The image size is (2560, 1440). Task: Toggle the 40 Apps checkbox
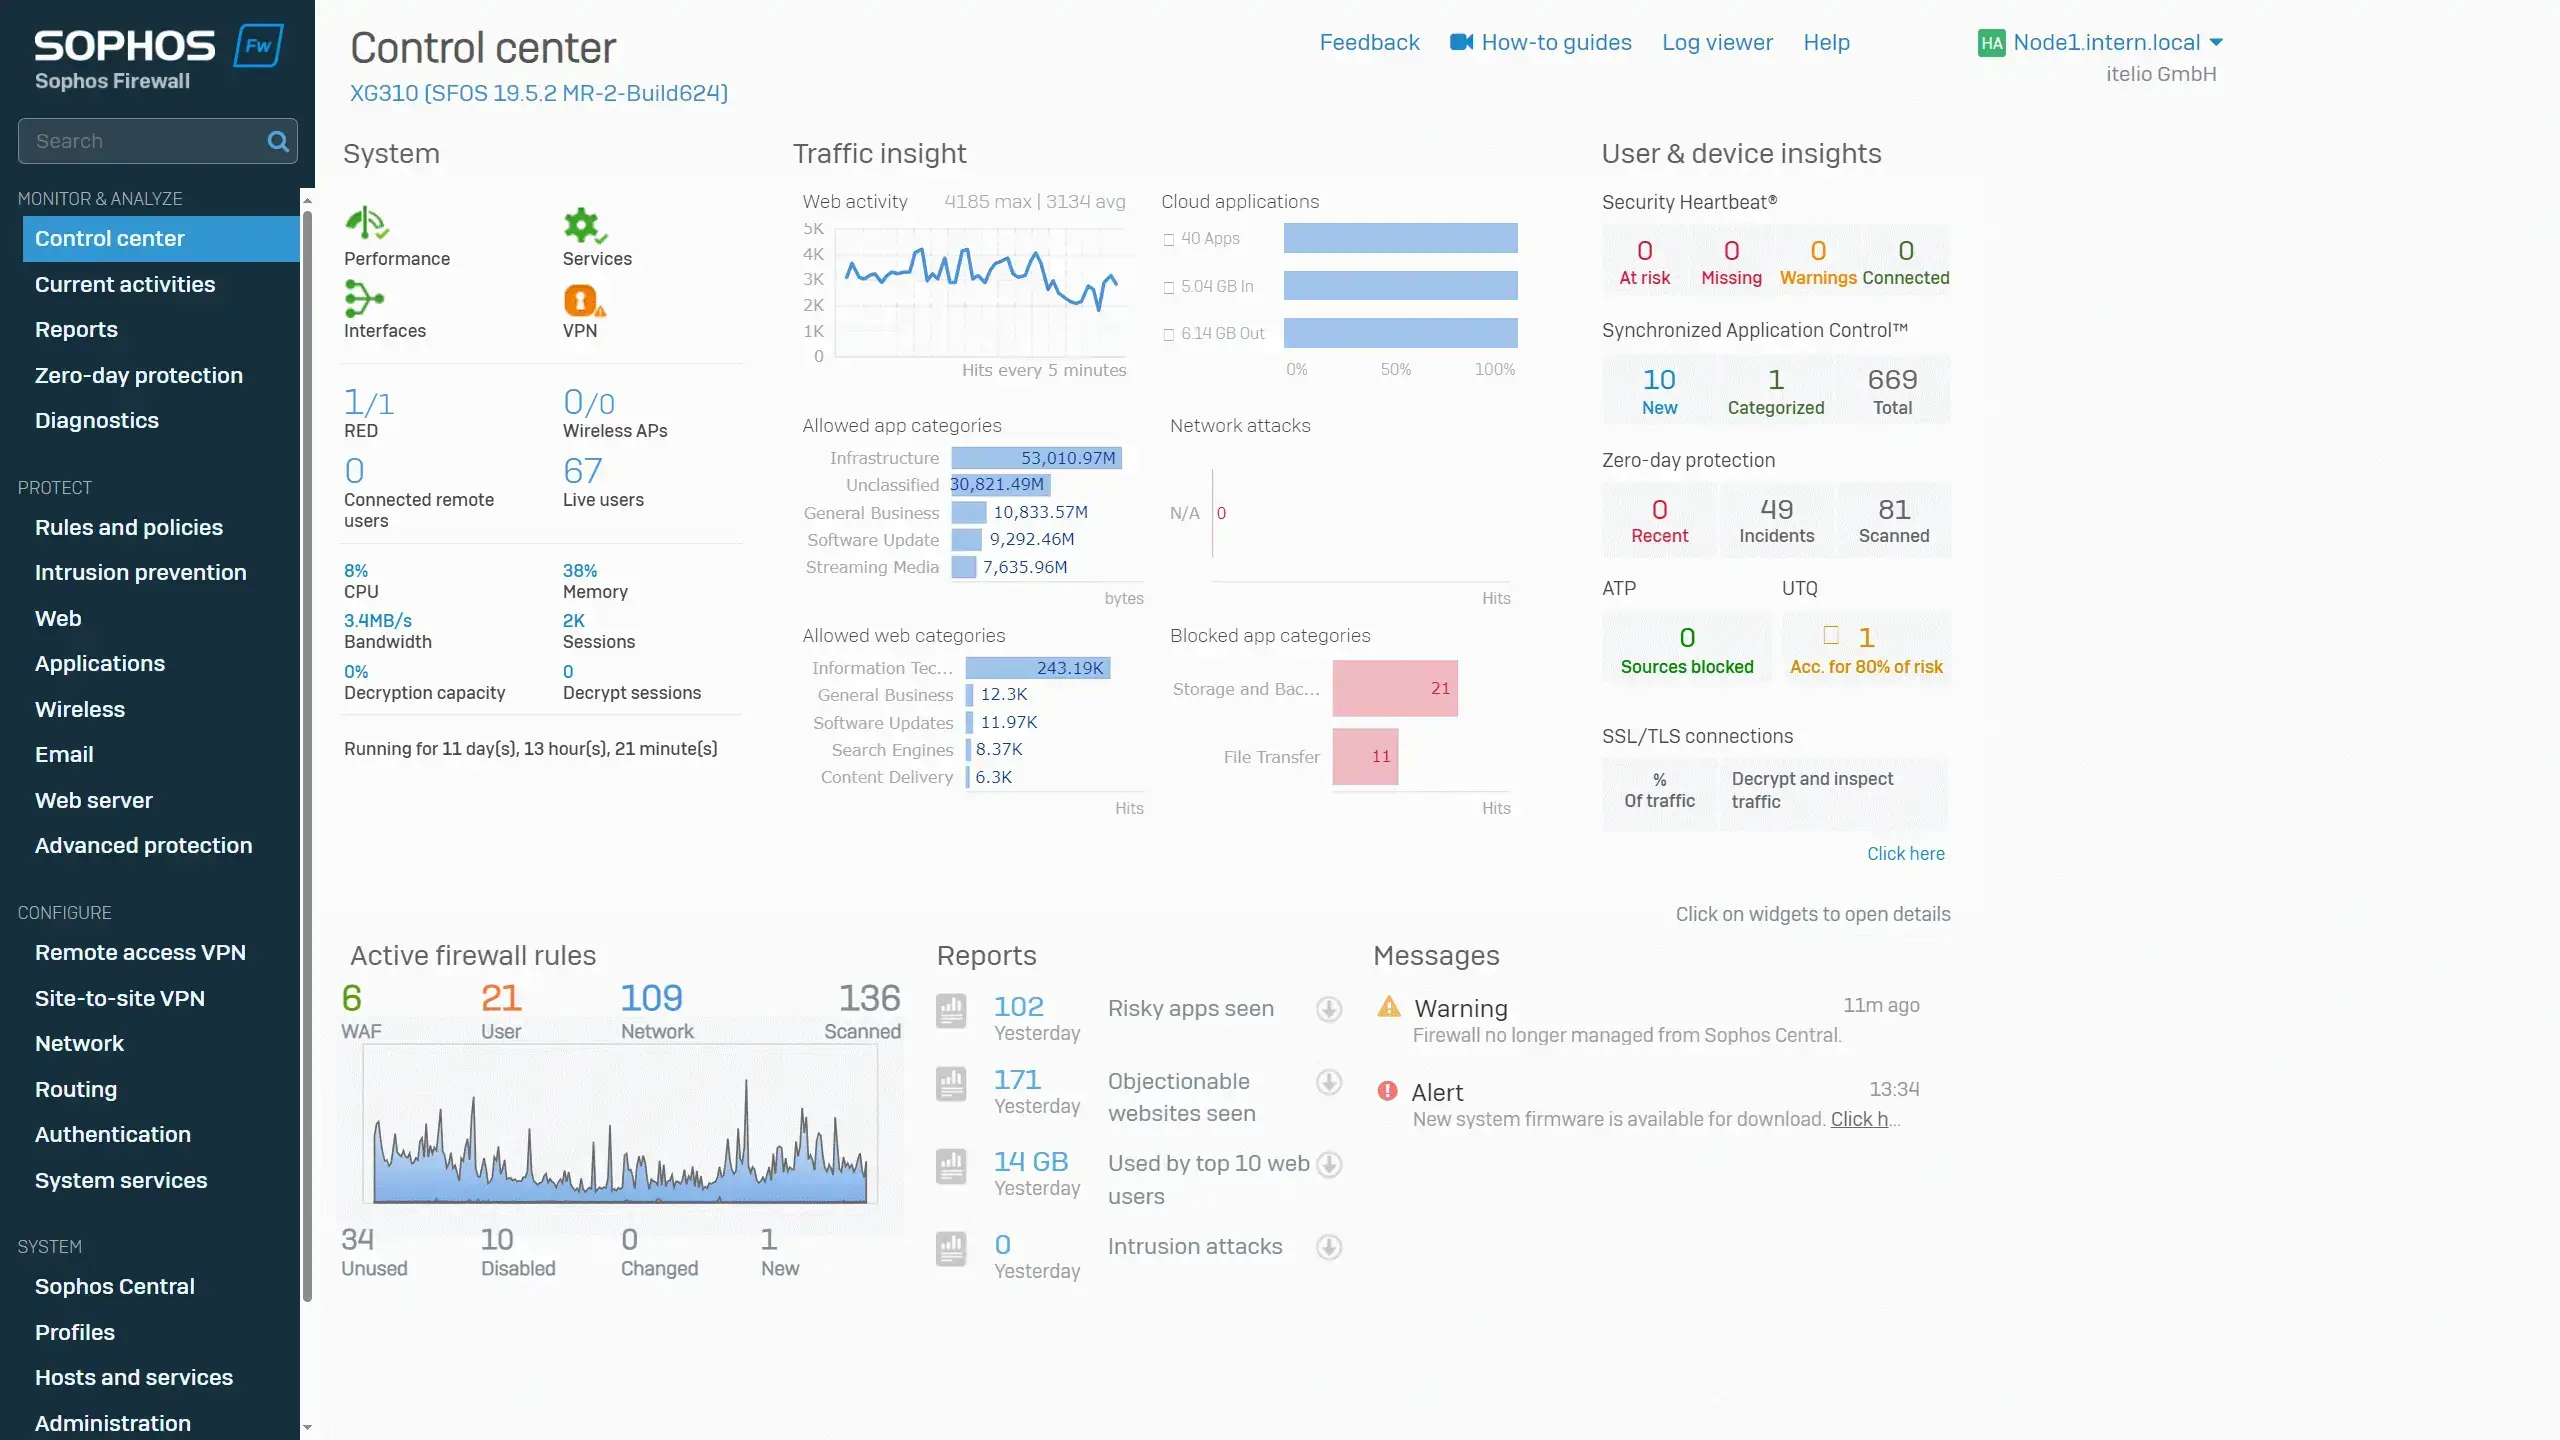[1168, 240]
